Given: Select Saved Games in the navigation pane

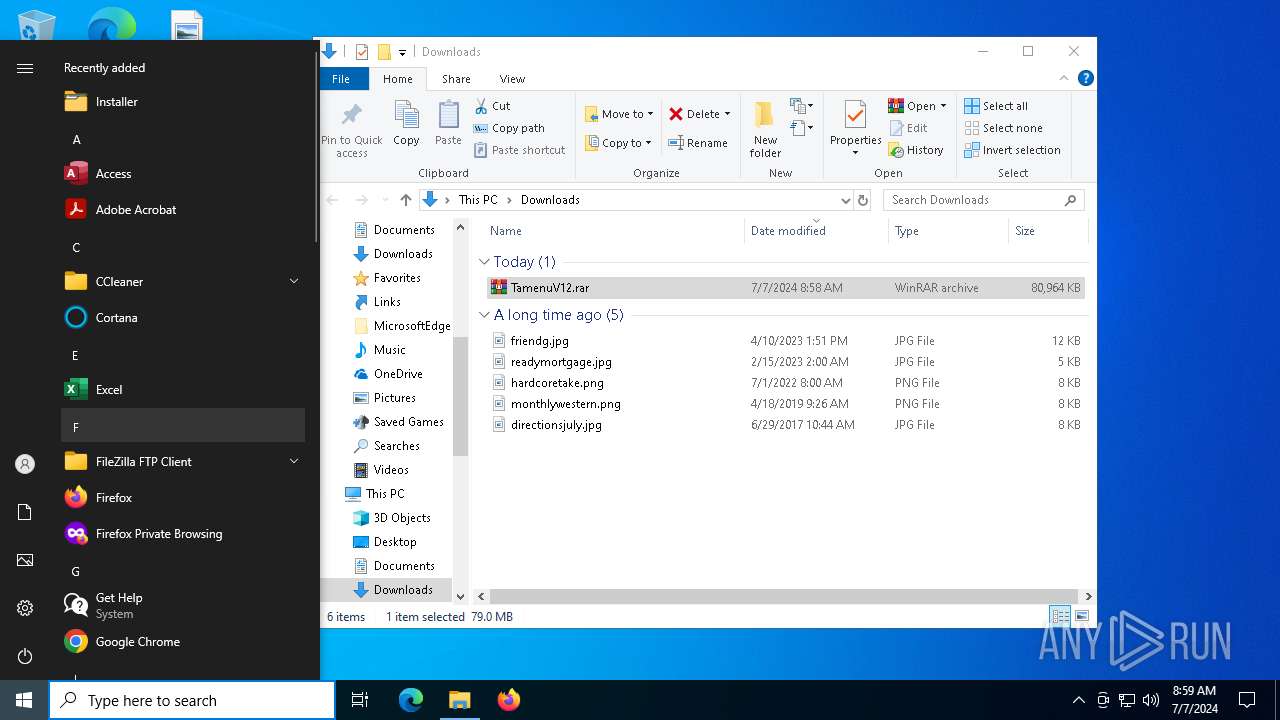Looking at the screenshot, I should click(x=408, y=422).
